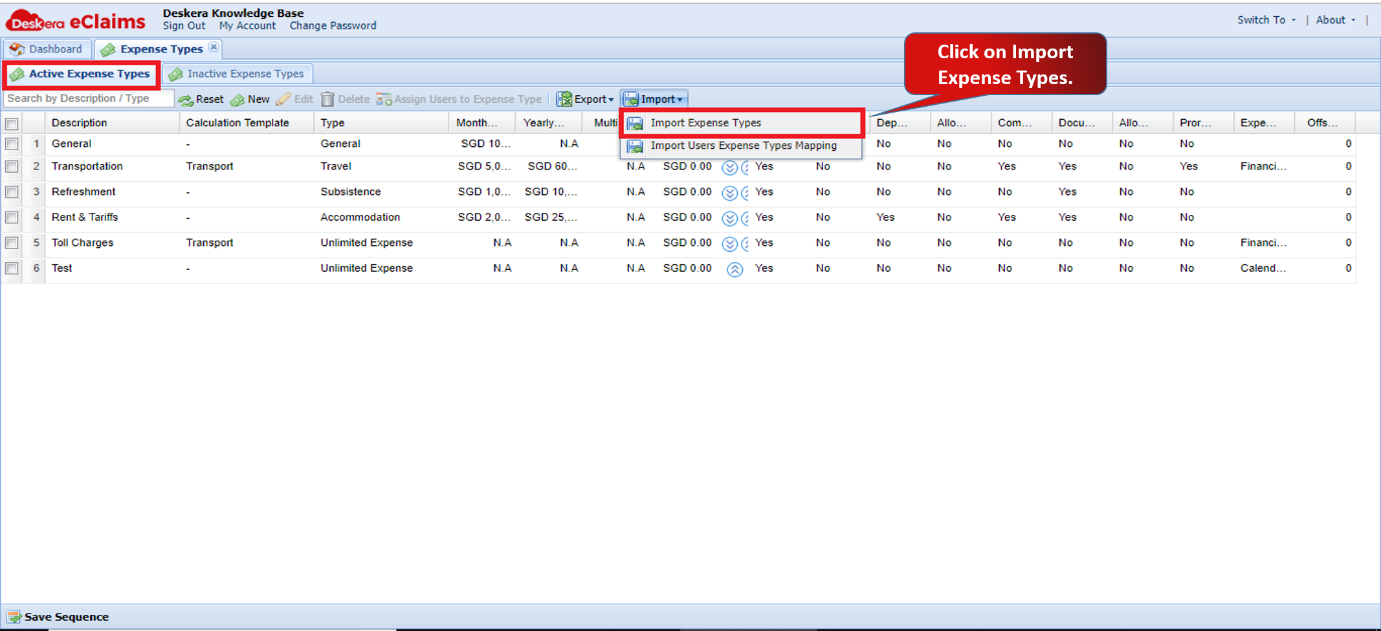This screenshot has height=631, width=1381.
Task: Sort by the Type column header
Action: point(382,123)
